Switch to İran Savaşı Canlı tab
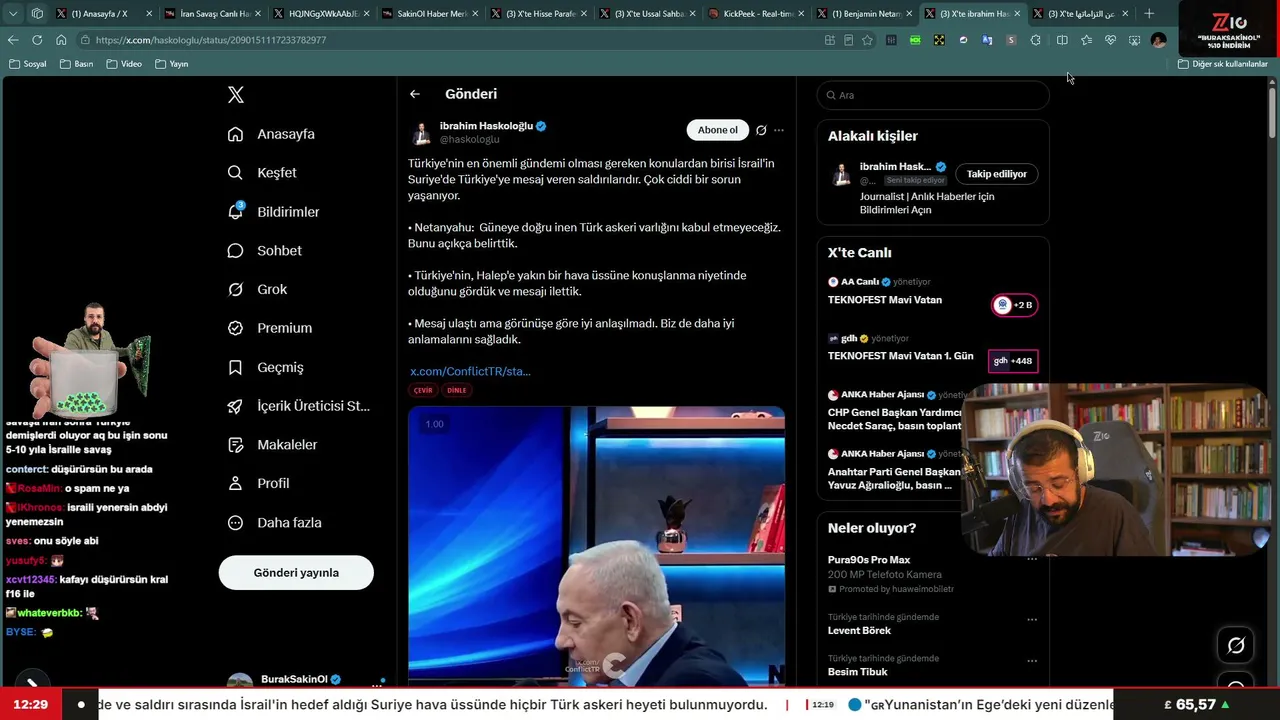 coord(210,14)
